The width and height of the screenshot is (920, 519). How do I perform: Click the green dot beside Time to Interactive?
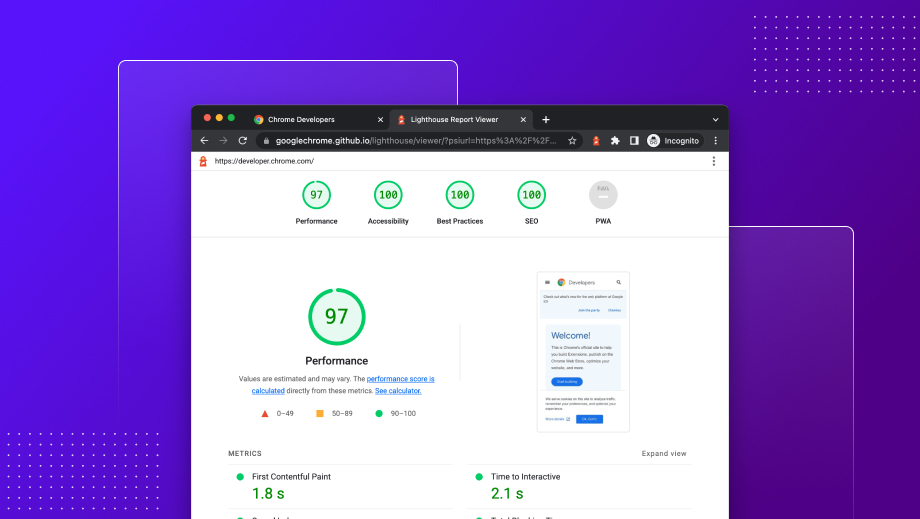click(x=479, y=477)
